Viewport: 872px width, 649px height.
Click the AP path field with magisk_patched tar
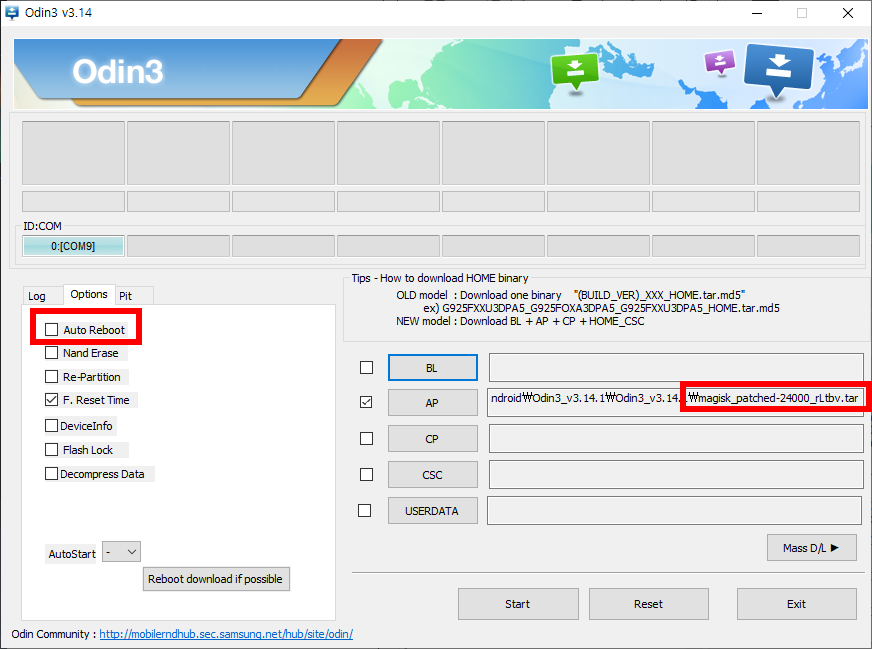pyautogui.click(x=676, y=402)
